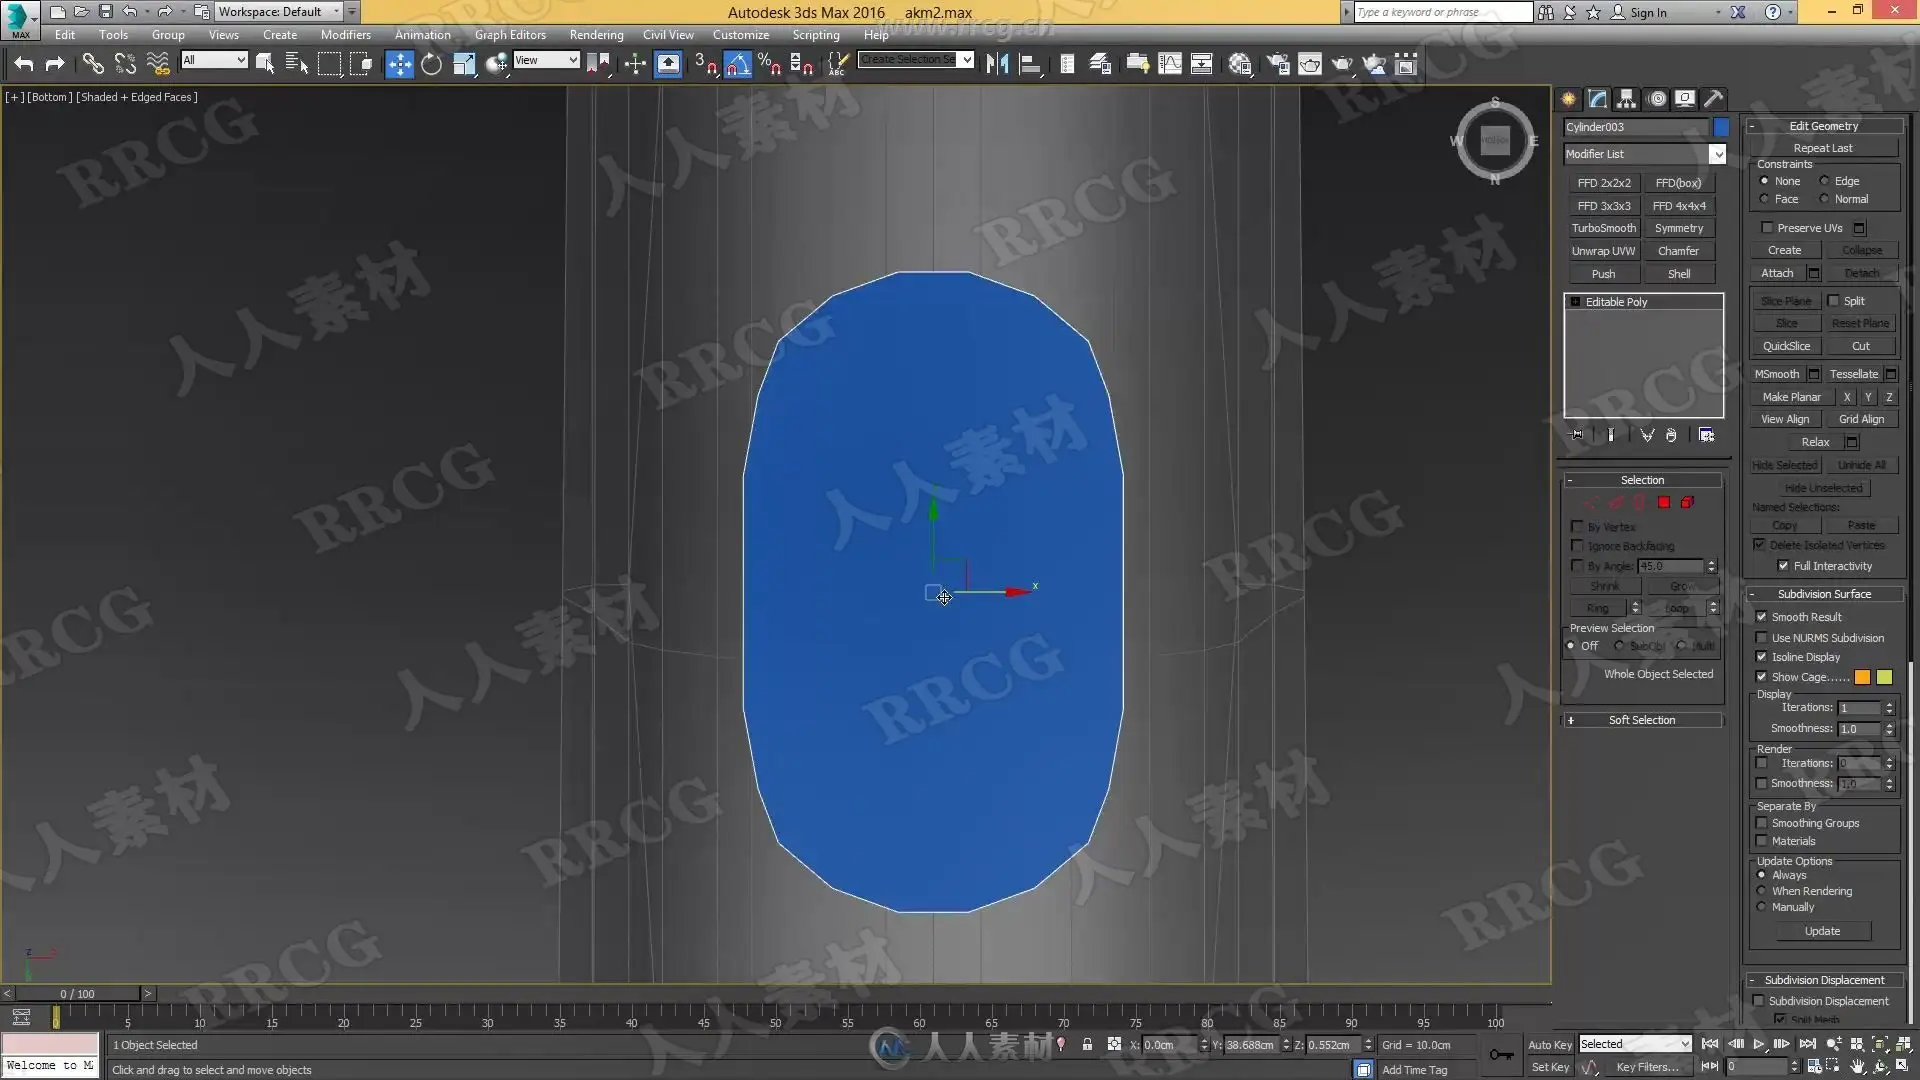Toggle the Angle Snap icon
This screenshot has height=1080, width=1920.
click(737, 64)
